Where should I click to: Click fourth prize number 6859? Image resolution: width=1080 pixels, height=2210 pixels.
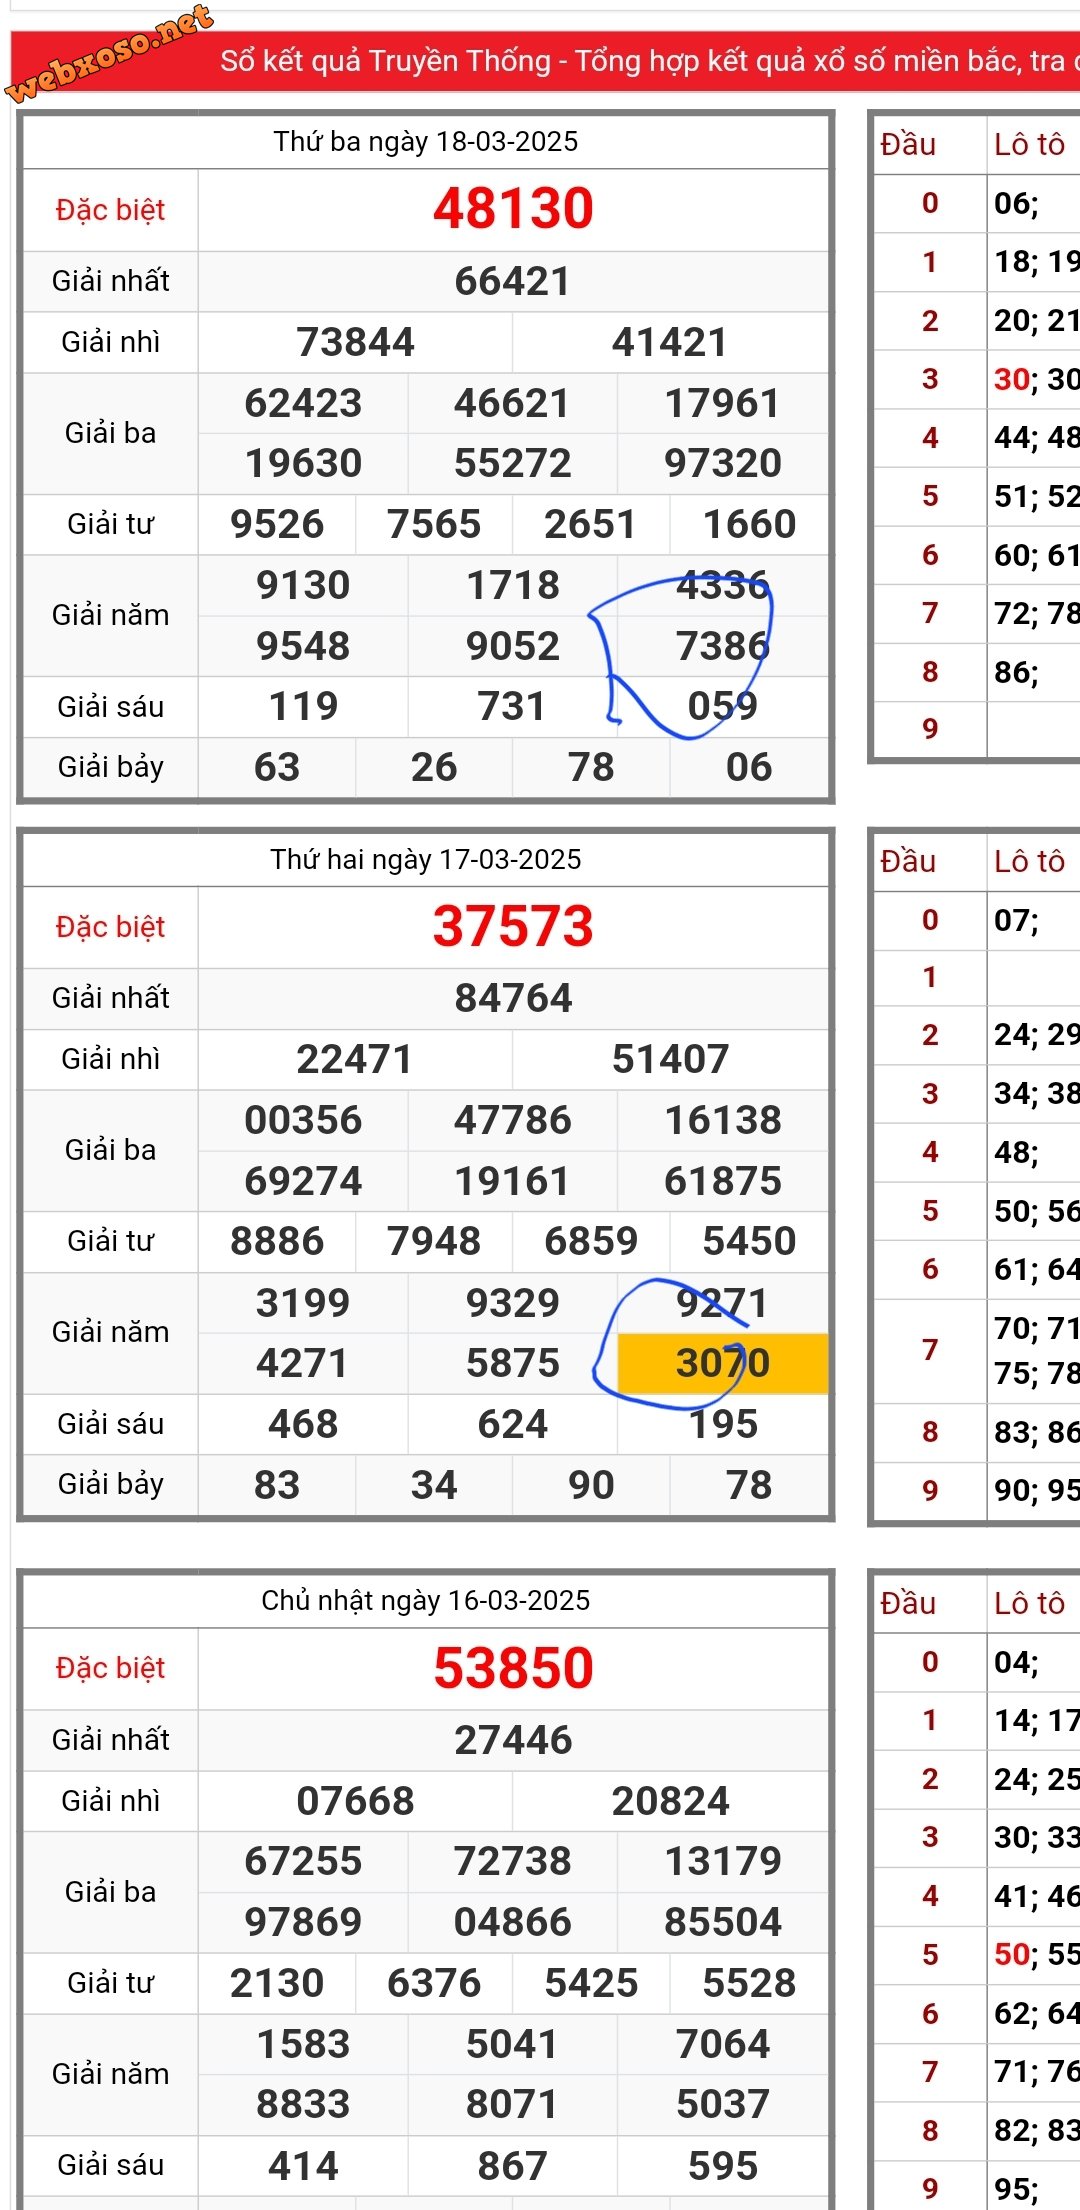click(590, 1241)
